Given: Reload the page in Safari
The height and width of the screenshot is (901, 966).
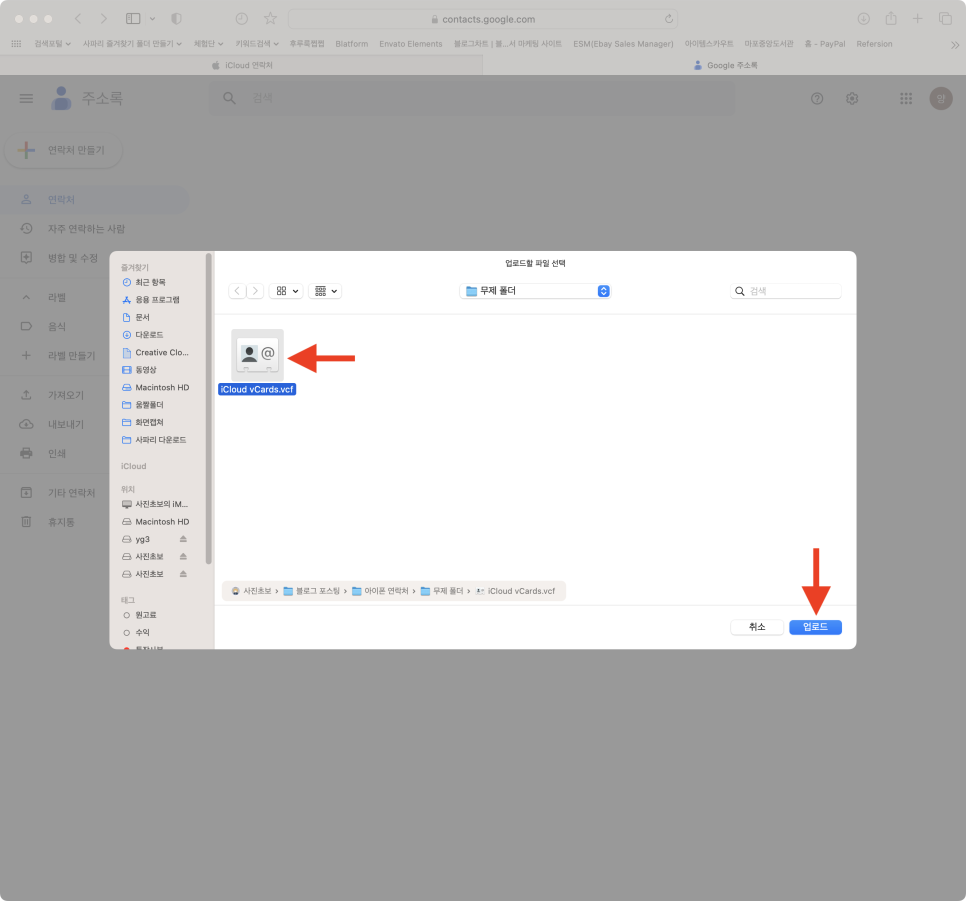Looking at the screenshot, I should [668, 19].
